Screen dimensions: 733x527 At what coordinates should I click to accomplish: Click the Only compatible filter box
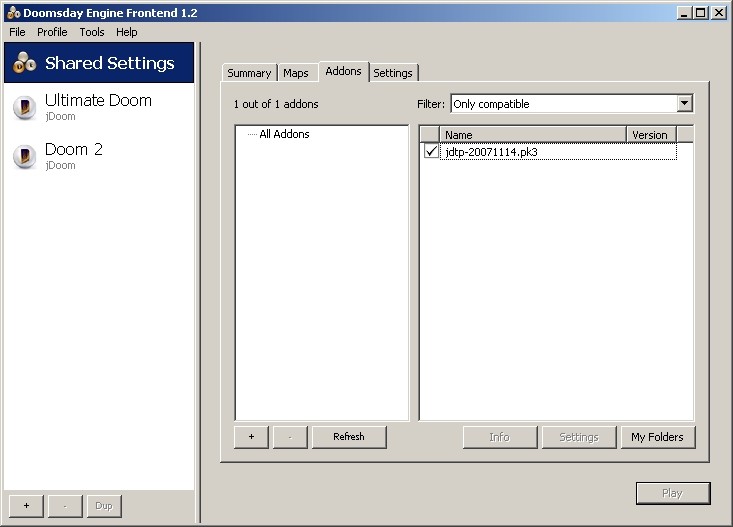562,104
